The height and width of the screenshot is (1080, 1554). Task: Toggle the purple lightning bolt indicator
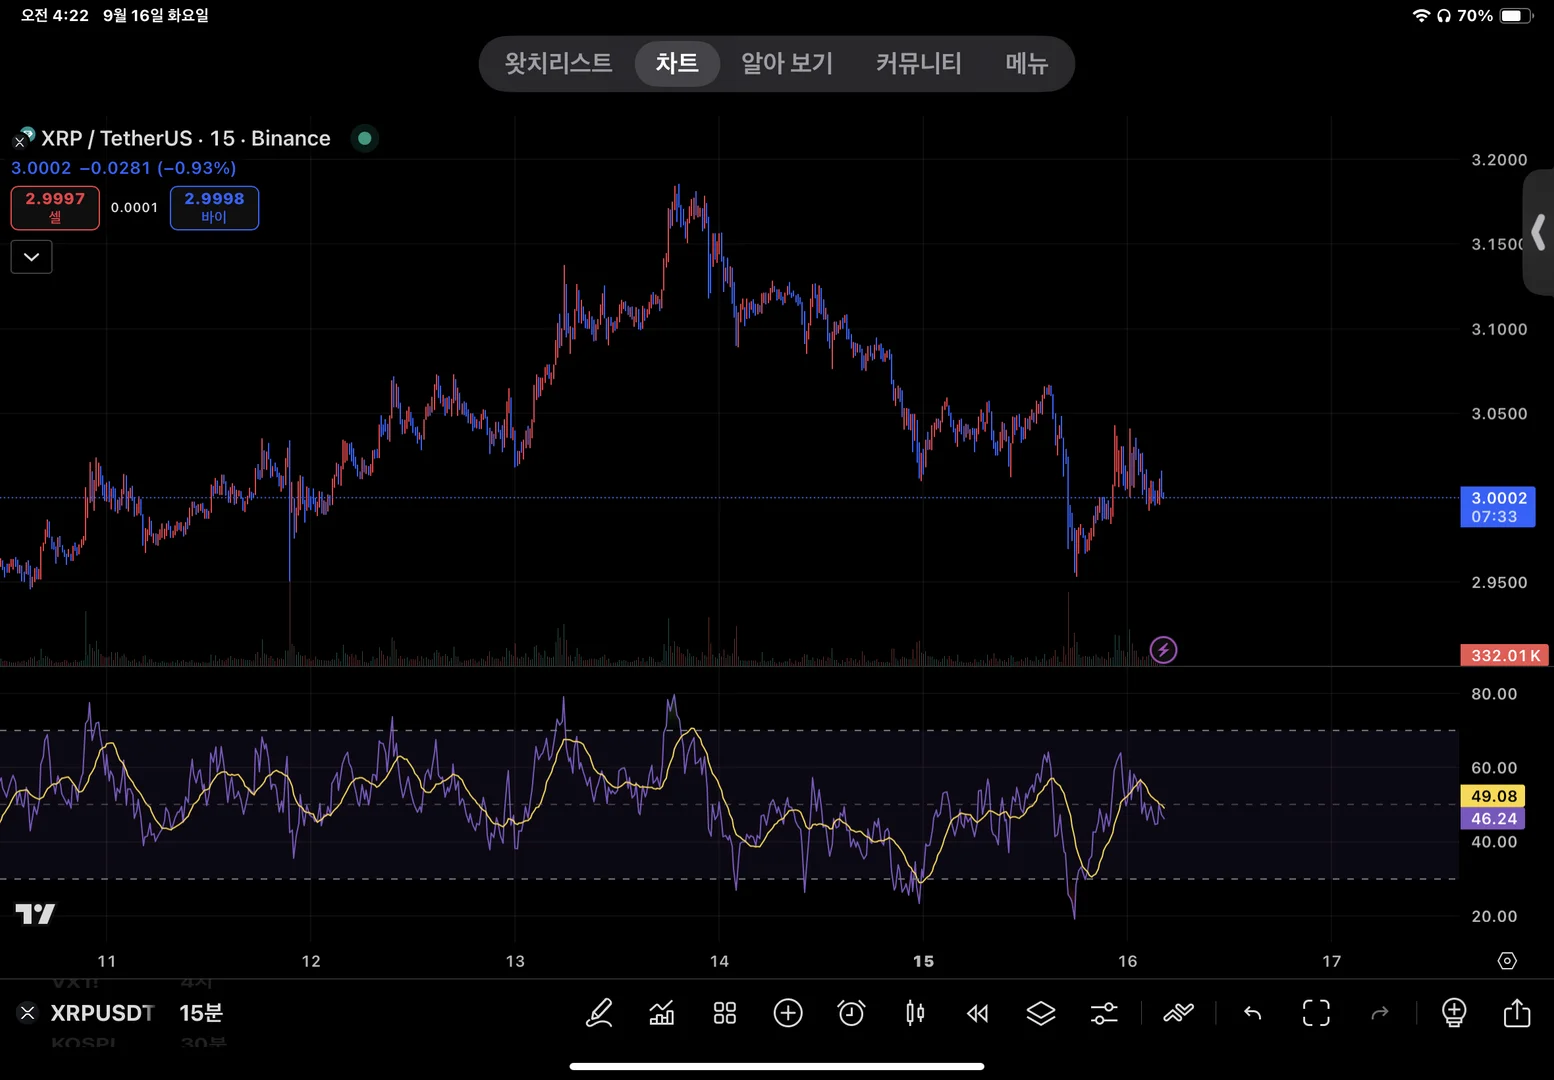(1163, 650)
